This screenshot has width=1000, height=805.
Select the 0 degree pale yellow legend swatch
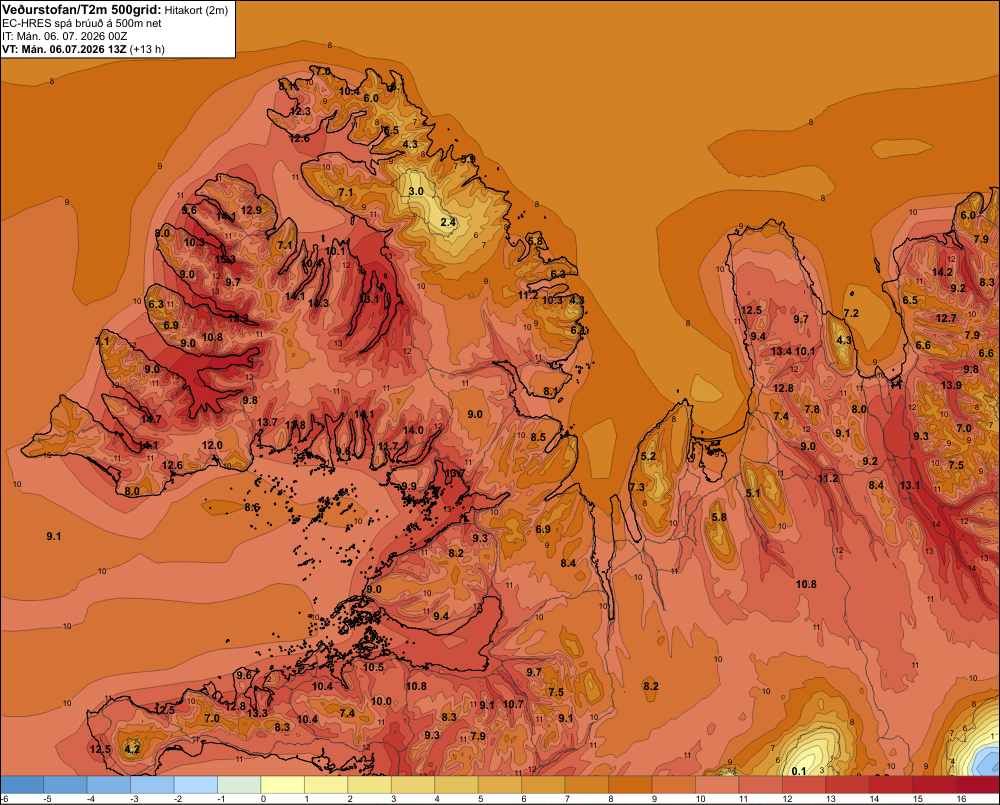283,785
